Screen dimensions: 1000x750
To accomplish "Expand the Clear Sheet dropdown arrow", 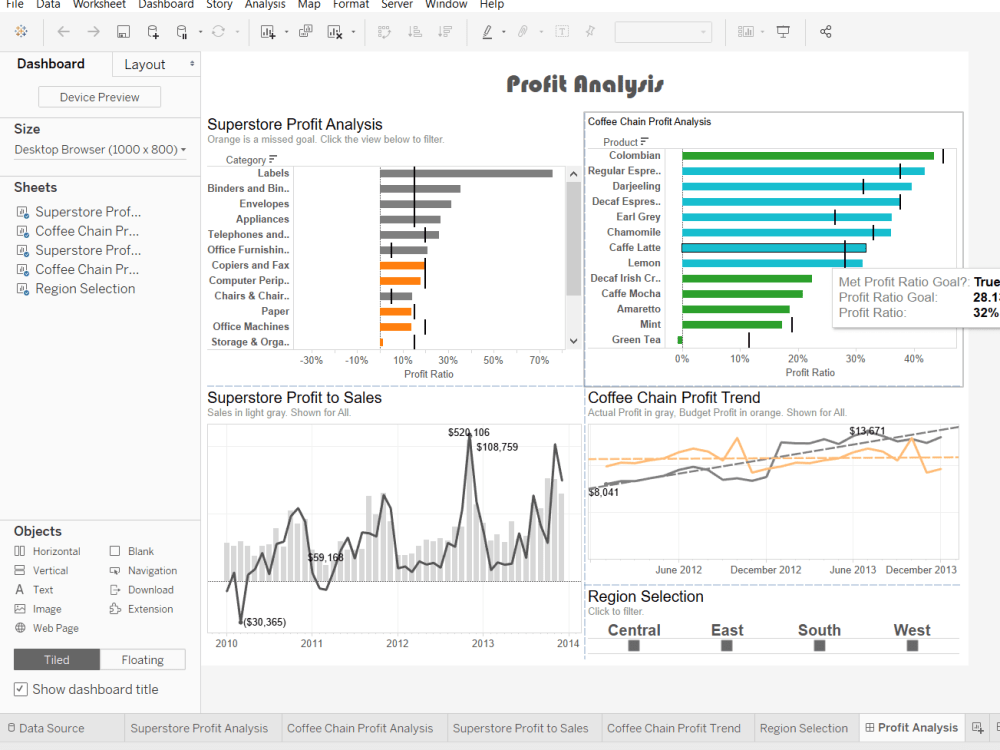I will (x=353, y=31).
